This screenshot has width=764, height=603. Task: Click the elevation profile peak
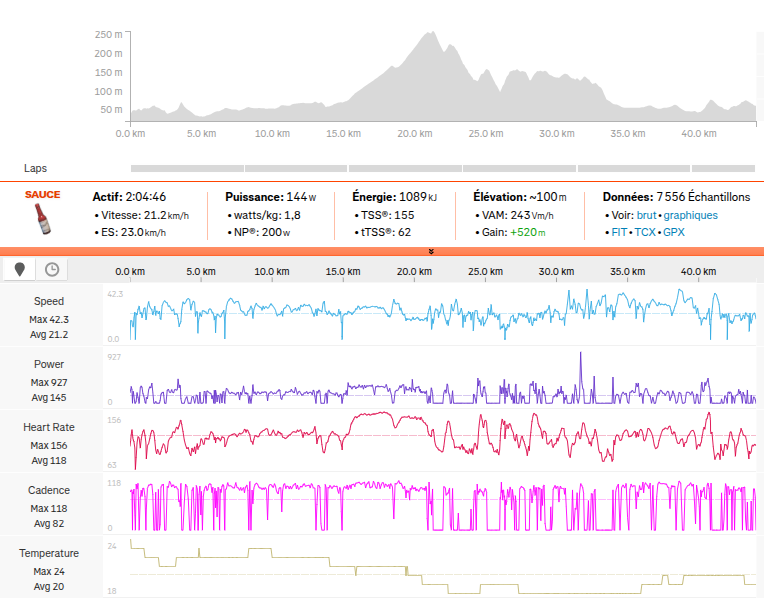pos(432,36)
